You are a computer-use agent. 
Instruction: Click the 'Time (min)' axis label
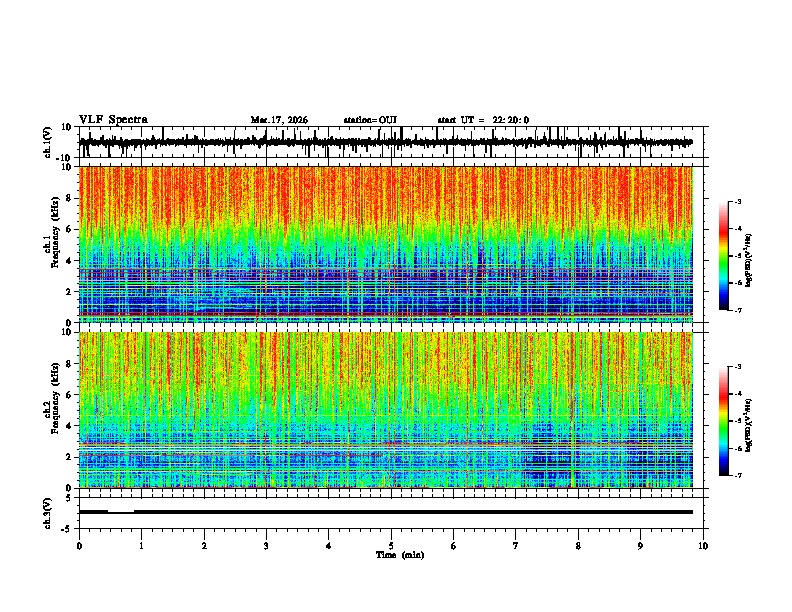[400, 555]
